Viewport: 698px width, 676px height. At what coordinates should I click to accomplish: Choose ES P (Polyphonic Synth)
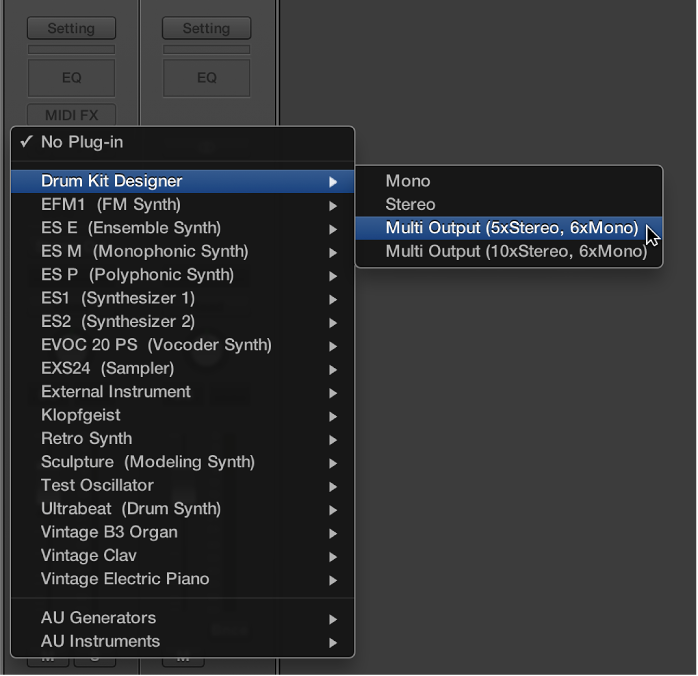tap(183, 275)
